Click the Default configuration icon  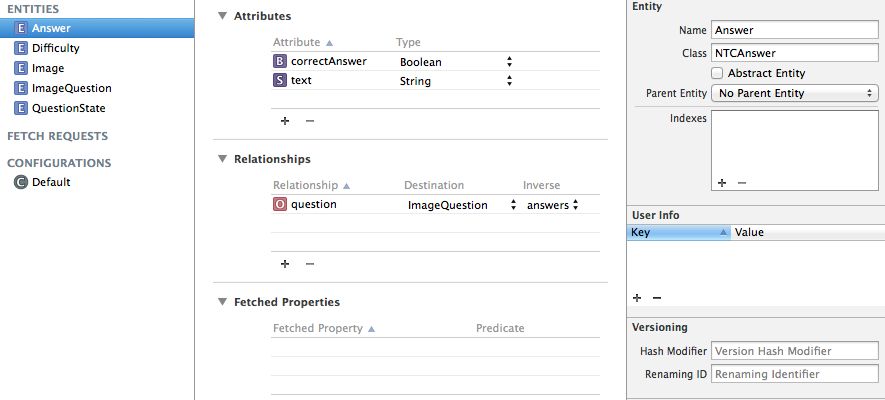point(21,182)
